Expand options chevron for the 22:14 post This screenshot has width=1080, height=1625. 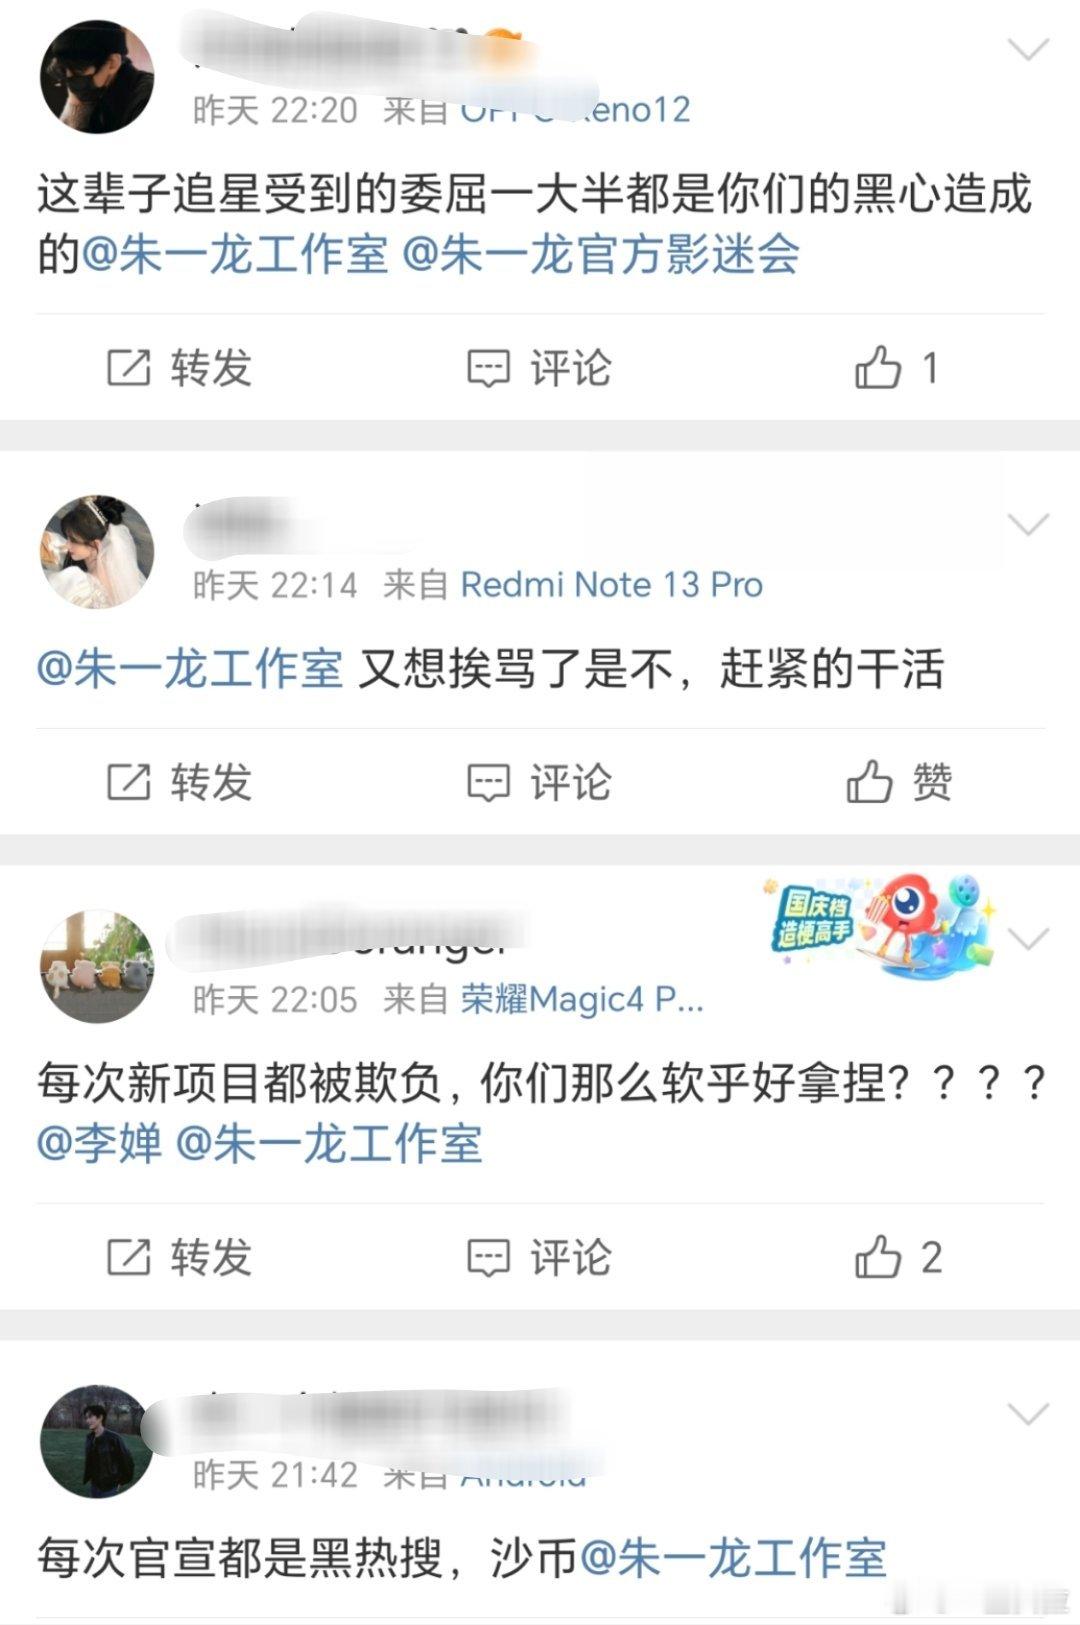click(1028, 524)
